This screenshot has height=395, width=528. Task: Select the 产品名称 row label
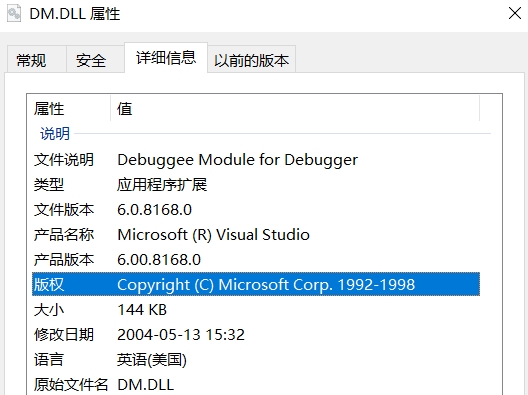pos(64,235)
